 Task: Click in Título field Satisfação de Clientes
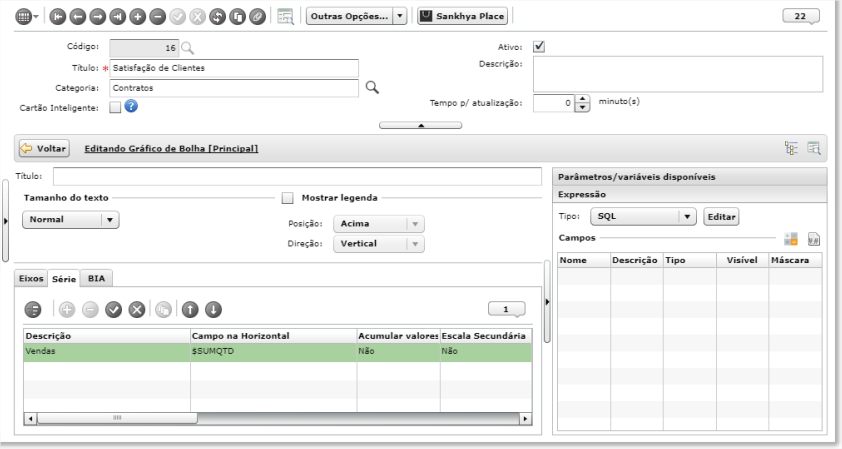234,68
